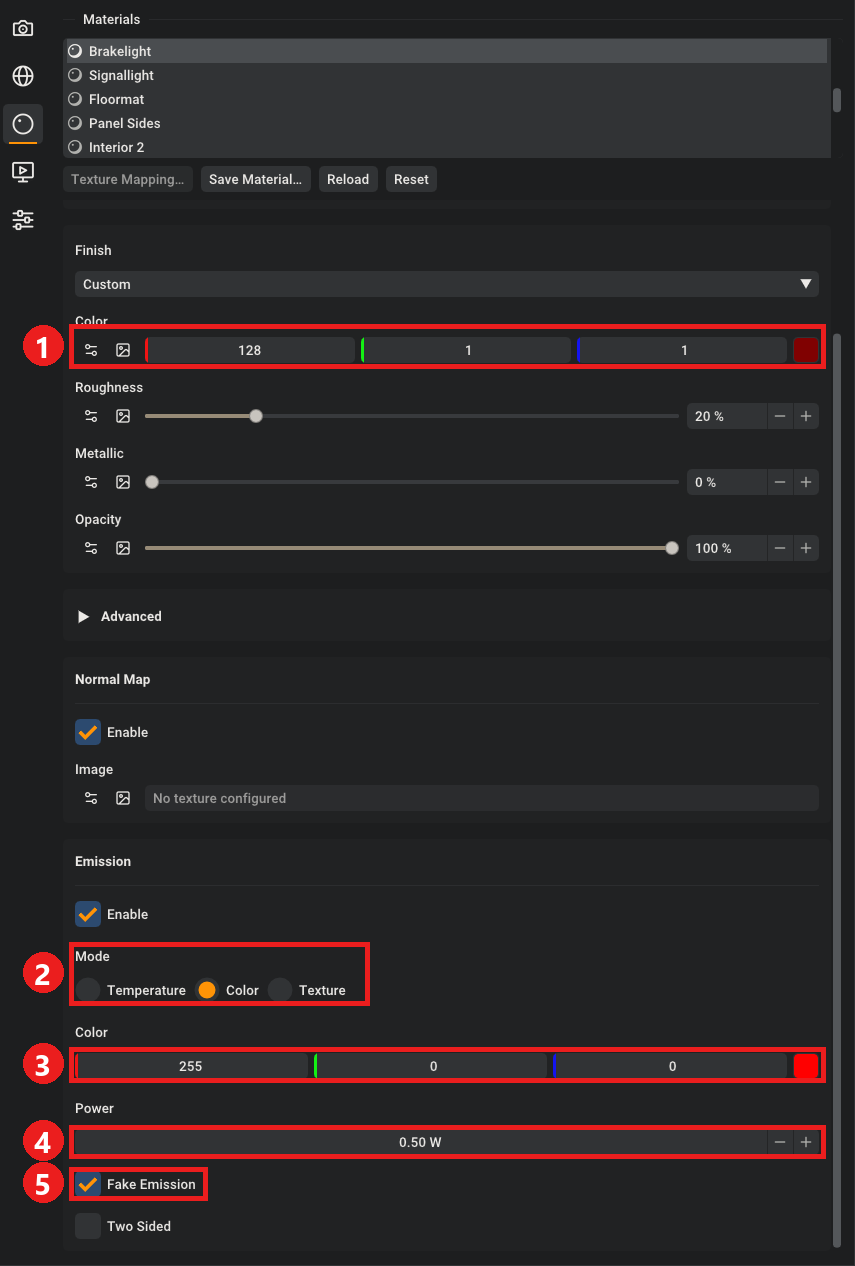855x1266 pixels.
Task: Select the Signallight material
Action: tap(446, 75)
